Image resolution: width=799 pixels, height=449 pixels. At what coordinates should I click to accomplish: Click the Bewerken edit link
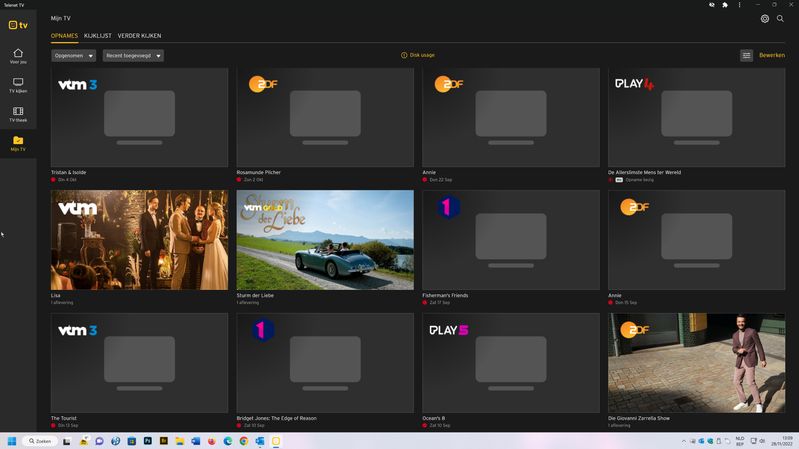pyautogui.click(x=772, y=56)
